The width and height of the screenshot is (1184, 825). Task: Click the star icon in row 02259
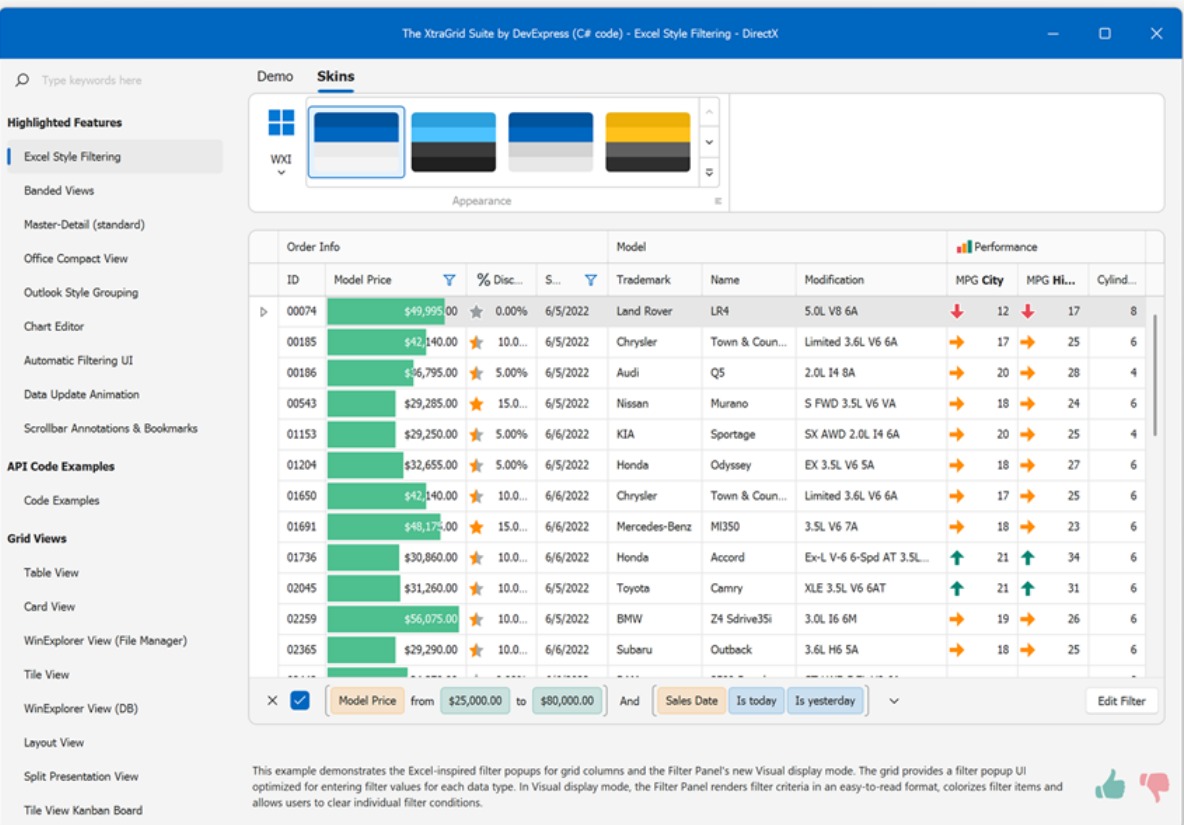(x=476, y=619)
